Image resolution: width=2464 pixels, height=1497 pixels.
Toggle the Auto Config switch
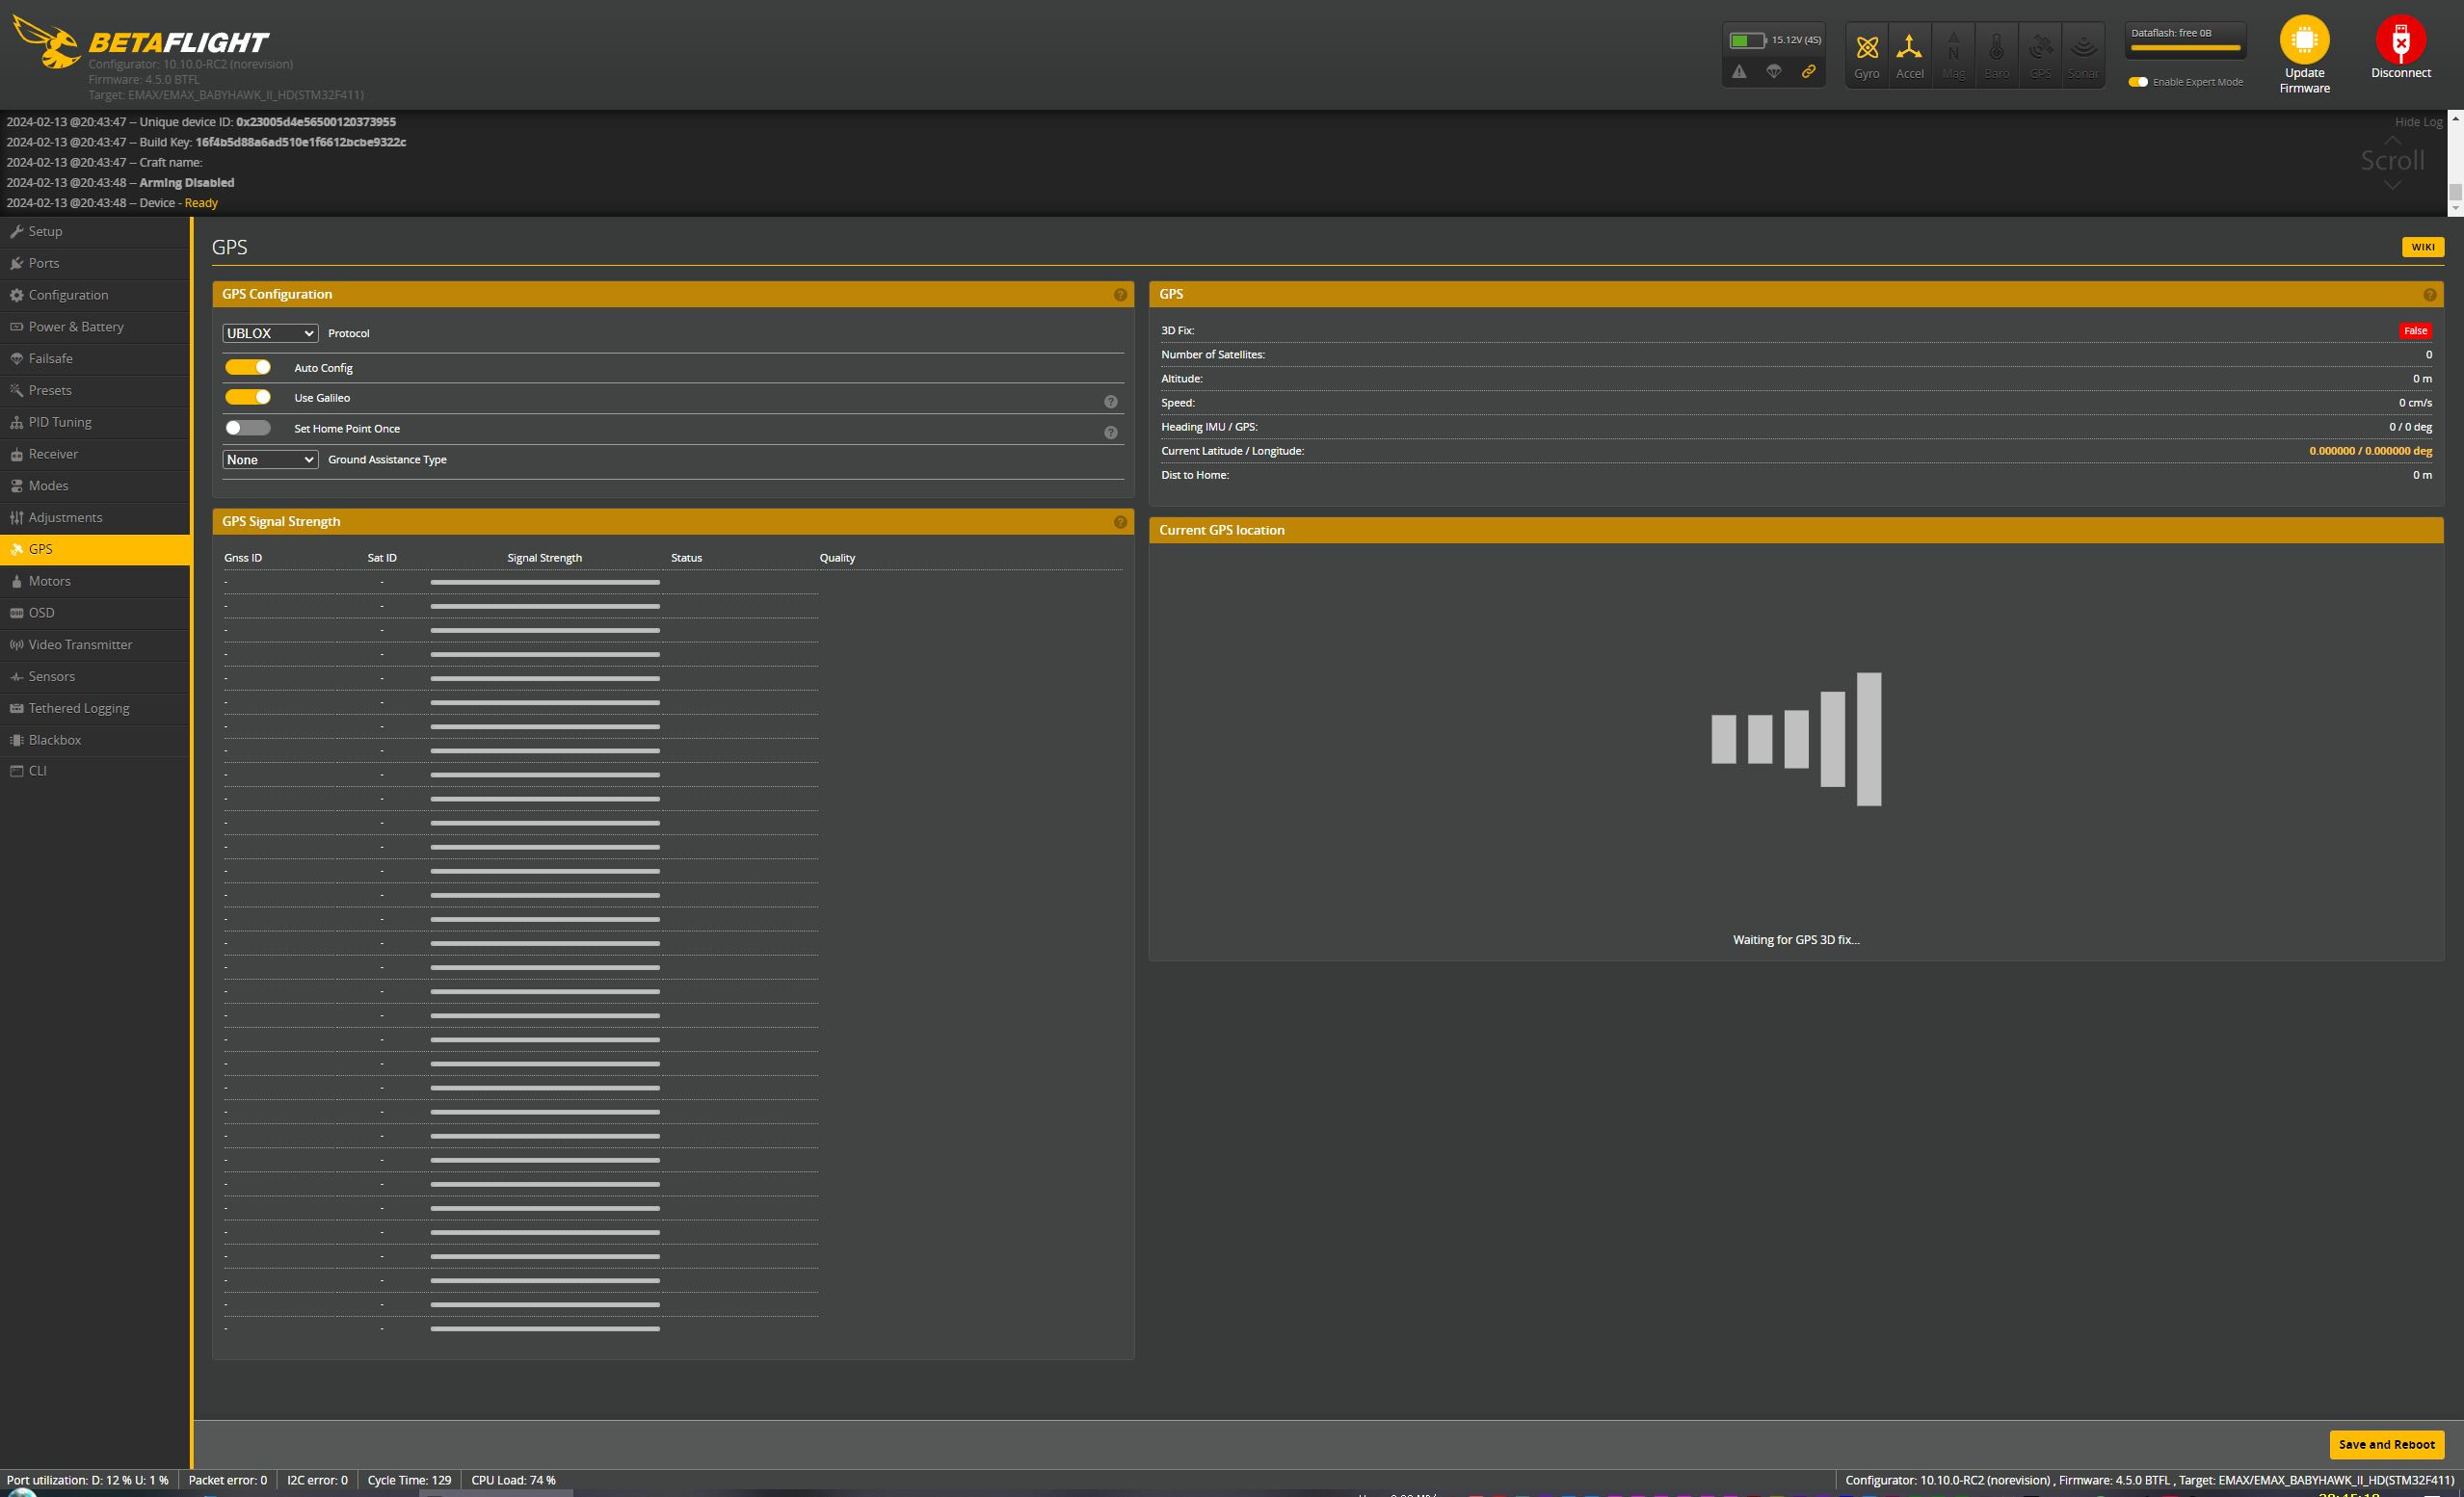[247, 366]
